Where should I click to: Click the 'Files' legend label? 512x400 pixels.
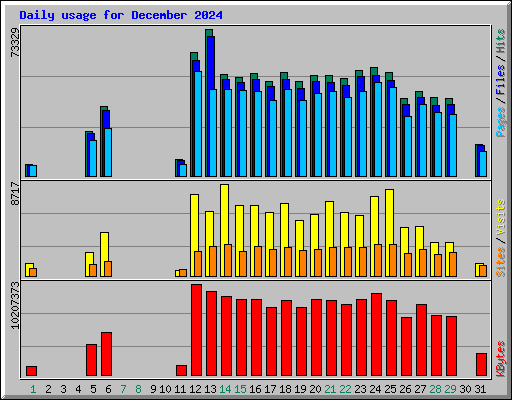pyautogui.click(x=501, y=80)
